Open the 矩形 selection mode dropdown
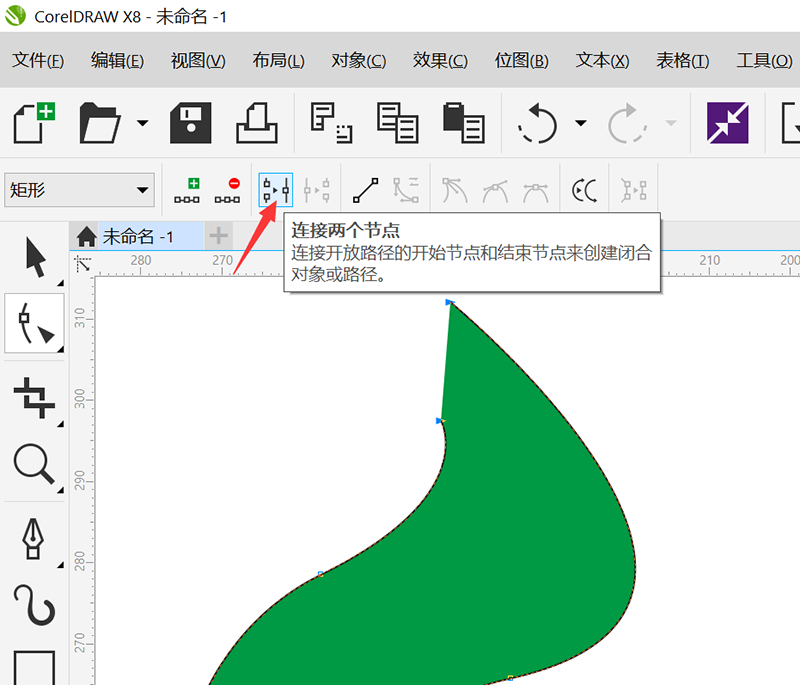Screen dimensions: 800x685 (x=80, y=189)
